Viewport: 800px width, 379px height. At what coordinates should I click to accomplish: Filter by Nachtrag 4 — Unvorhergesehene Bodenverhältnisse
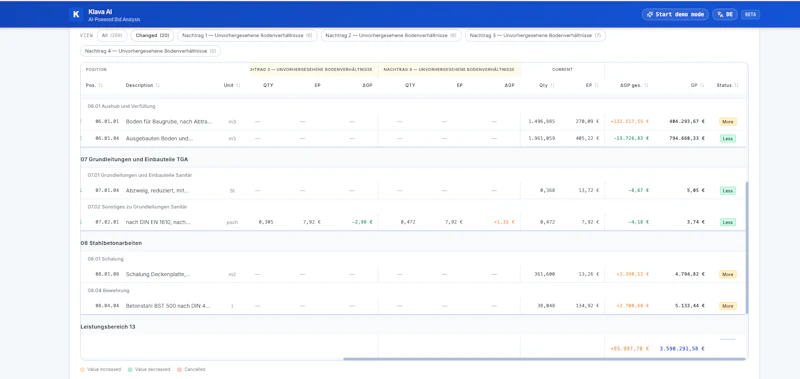pyautogui.click(x=151, y=51)
